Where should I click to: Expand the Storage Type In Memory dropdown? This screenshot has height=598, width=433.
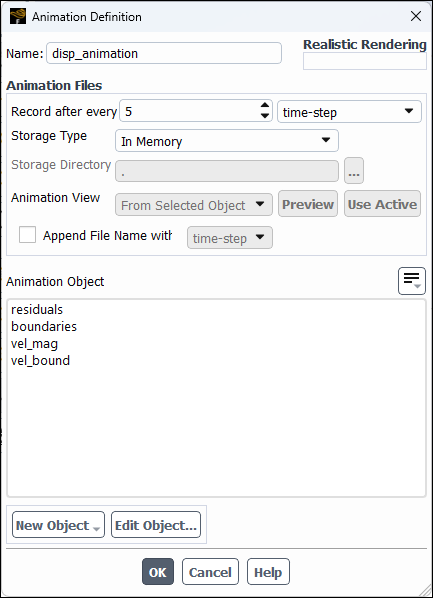click(227, 141)
